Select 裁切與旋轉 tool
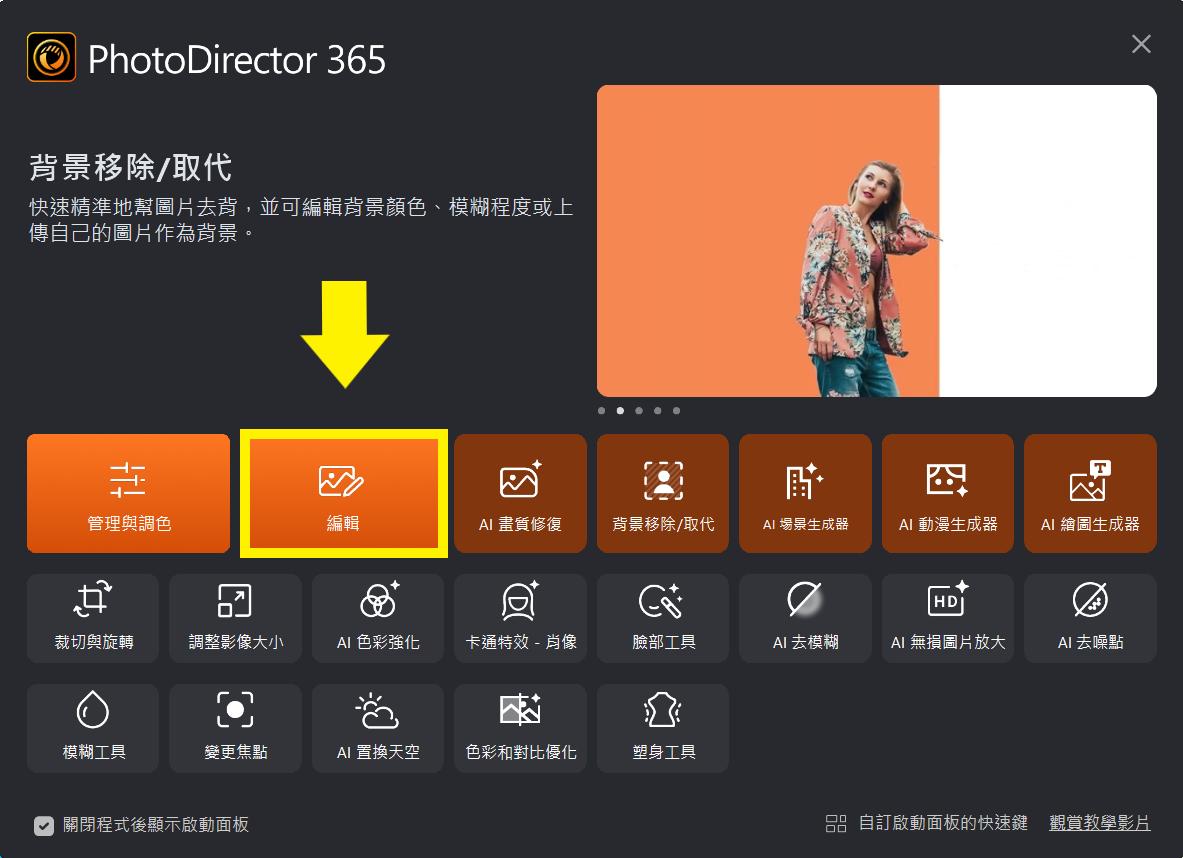 [x=93, y=619]
